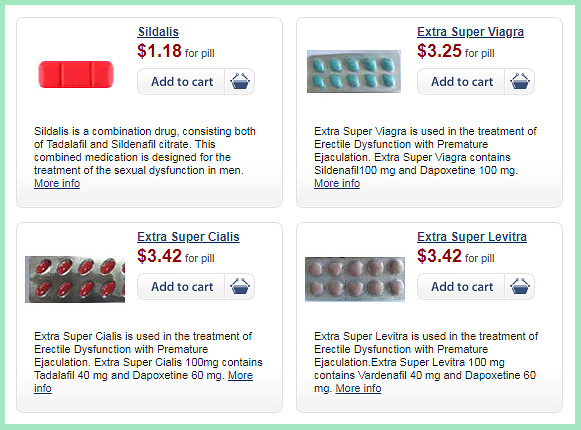Click the basket icon for Extra Super Viagra
Screen dimensions: 581x430
(x=520, y=82)
